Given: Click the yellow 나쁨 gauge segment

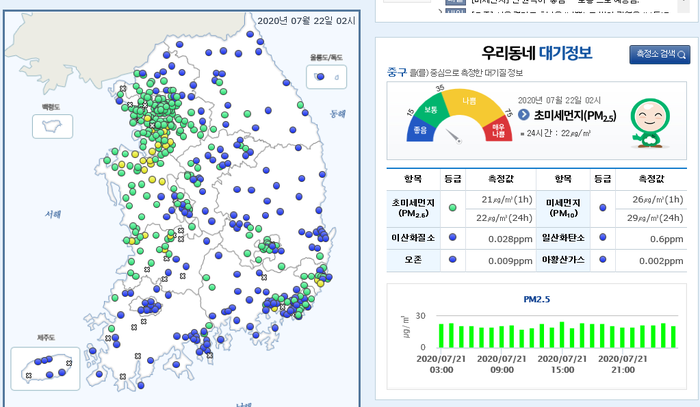Looking at the screenshot, I should [x=468, y=103].
